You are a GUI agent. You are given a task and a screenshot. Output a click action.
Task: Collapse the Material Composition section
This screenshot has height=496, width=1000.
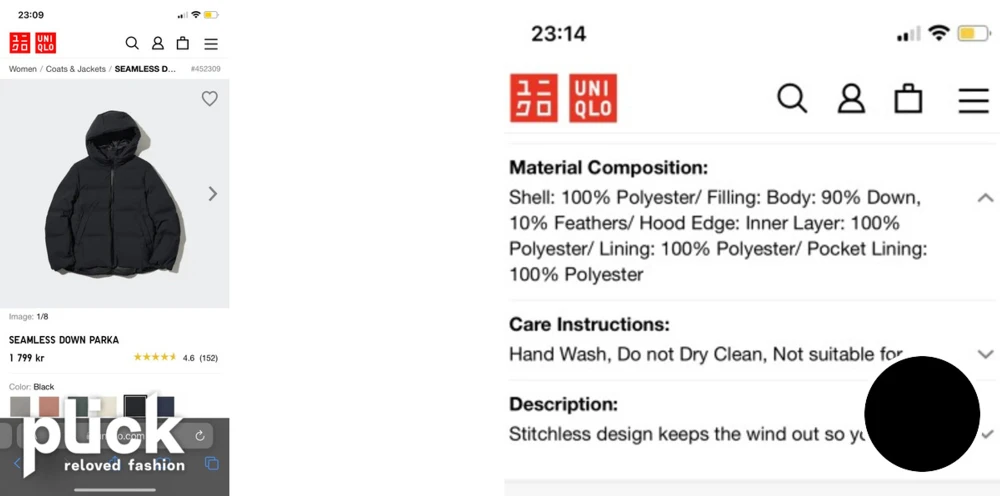pos(985,198)
